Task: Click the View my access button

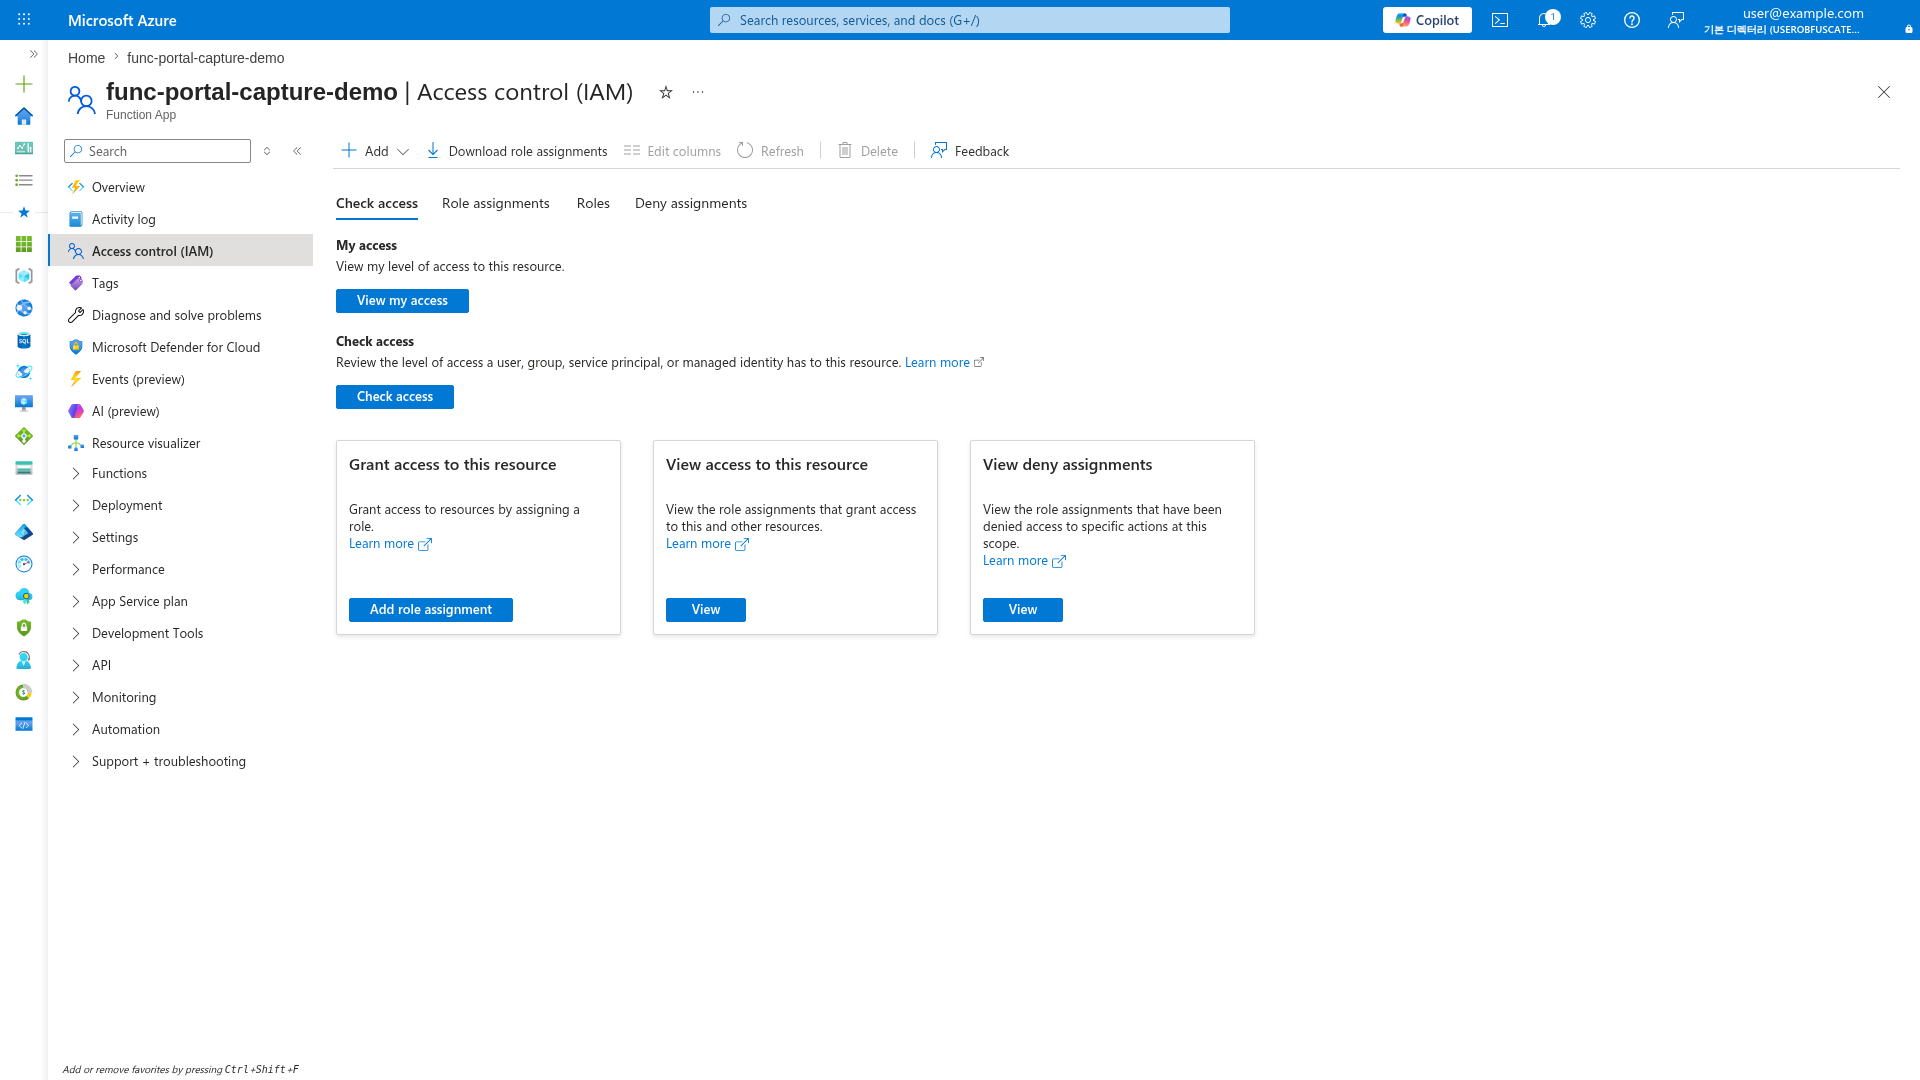Action: click(402, 301)
